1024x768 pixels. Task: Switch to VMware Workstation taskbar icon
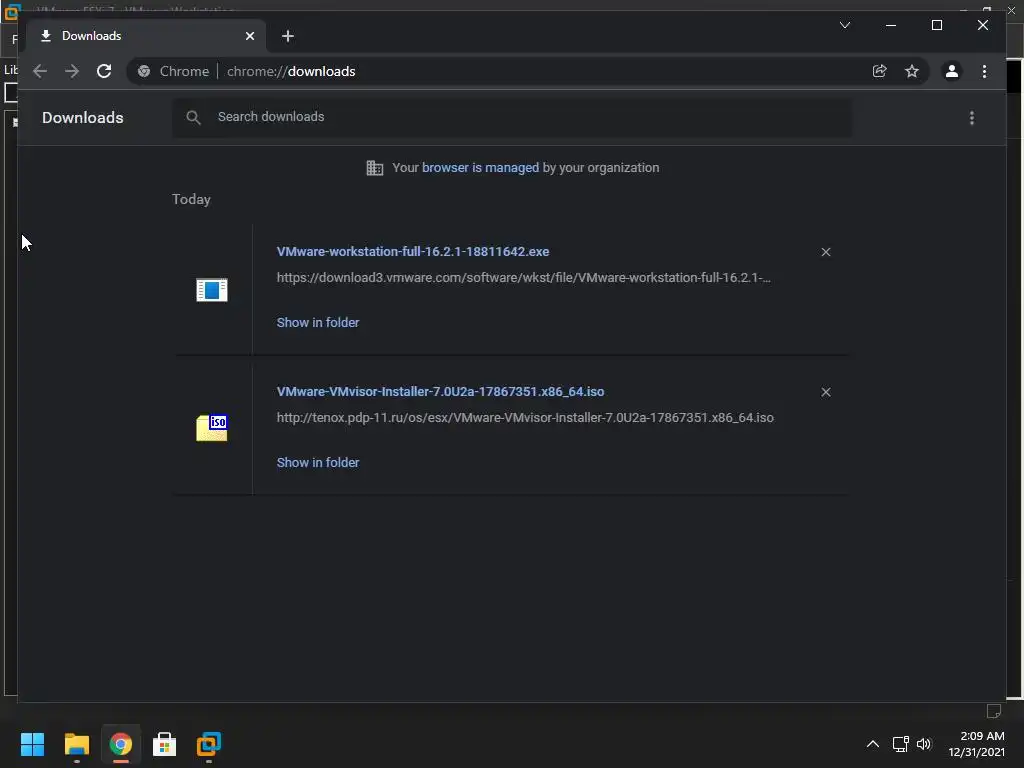[x=209, y=744]
